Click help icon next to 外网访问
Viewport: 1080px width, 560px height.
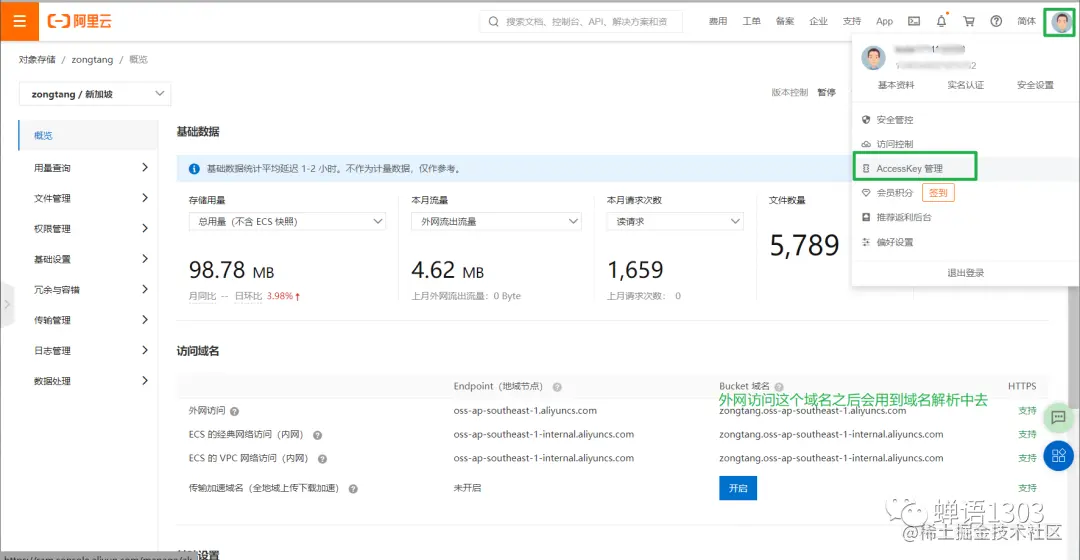click(x=234, y=411)
